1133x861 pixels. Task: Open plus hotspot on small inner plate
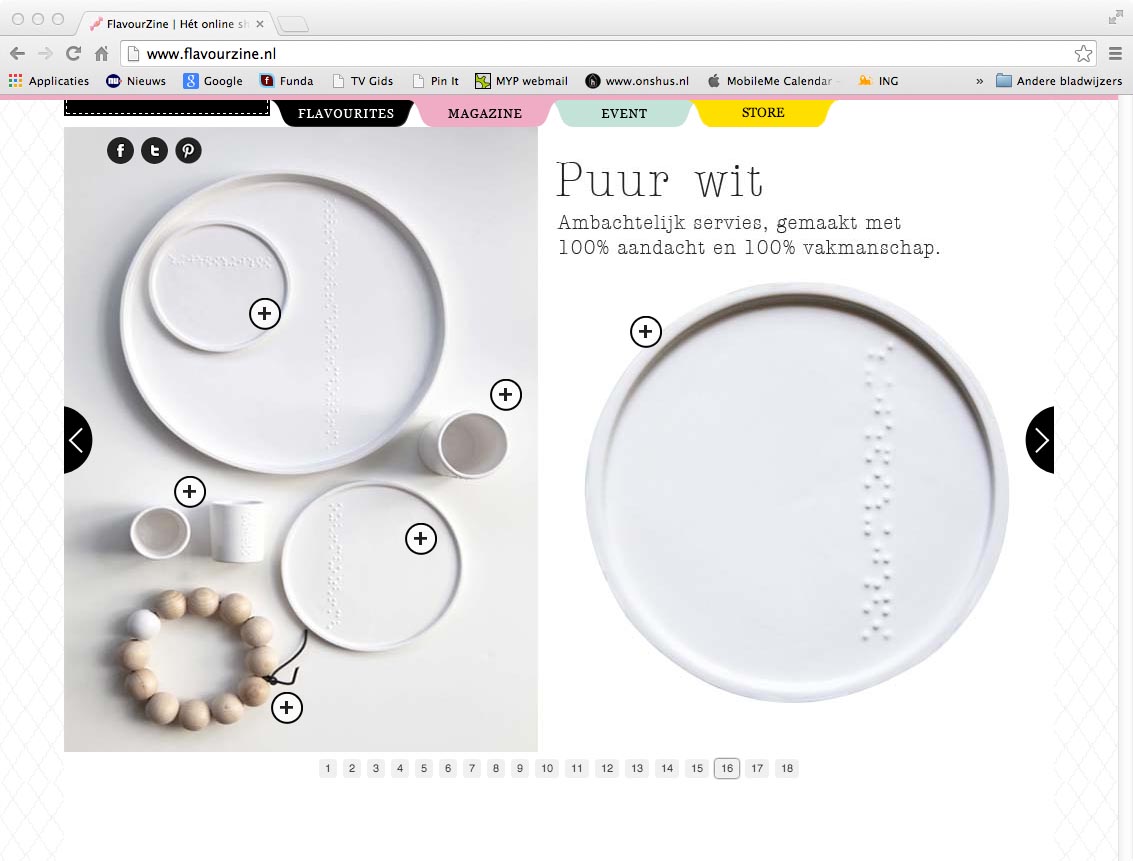pyautogui.click(x=264, y=313)
